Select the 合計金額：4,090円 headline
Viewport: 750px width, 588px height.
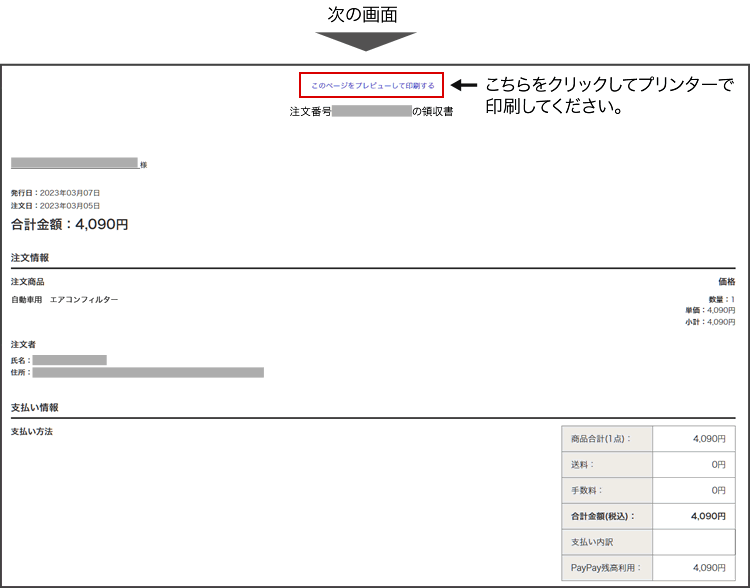click(70, 224)
